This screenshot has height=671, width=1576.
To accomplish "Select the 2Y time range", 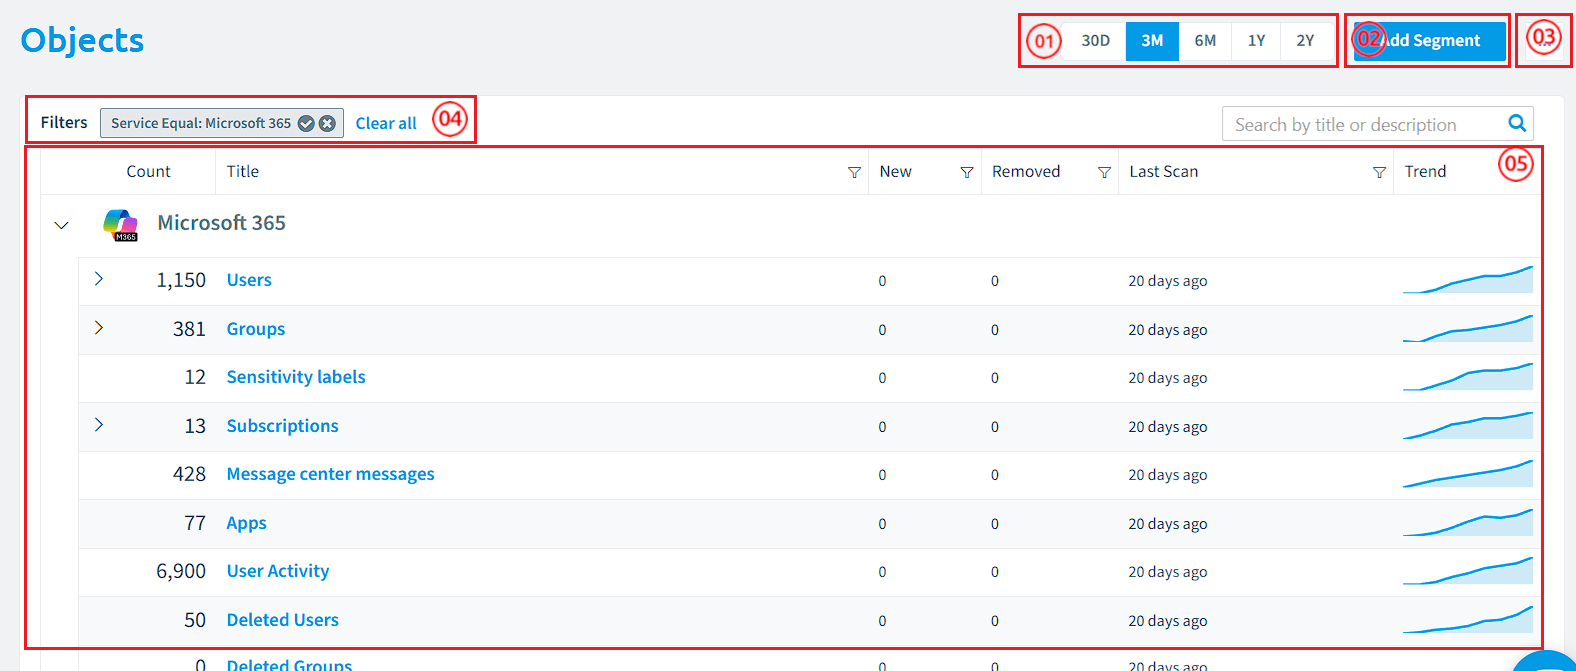I will [1305, 41].
